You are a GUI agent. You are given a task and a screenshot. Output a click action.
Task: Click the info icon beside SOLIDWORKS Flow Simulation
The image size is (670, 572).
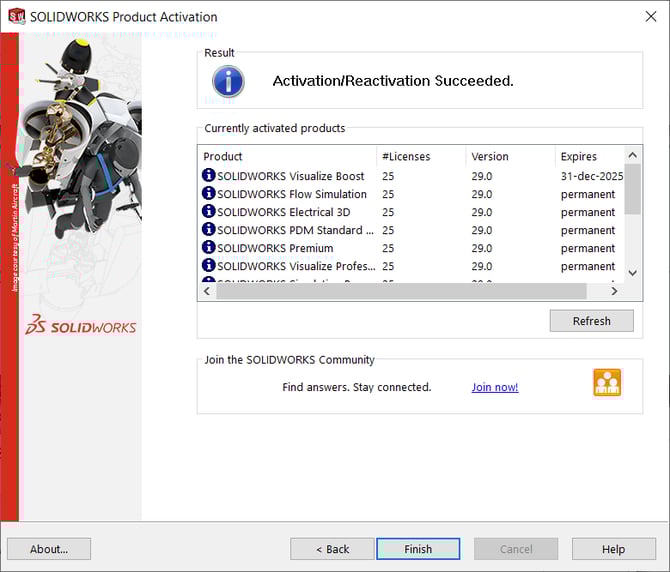click(x=208, y=194)
